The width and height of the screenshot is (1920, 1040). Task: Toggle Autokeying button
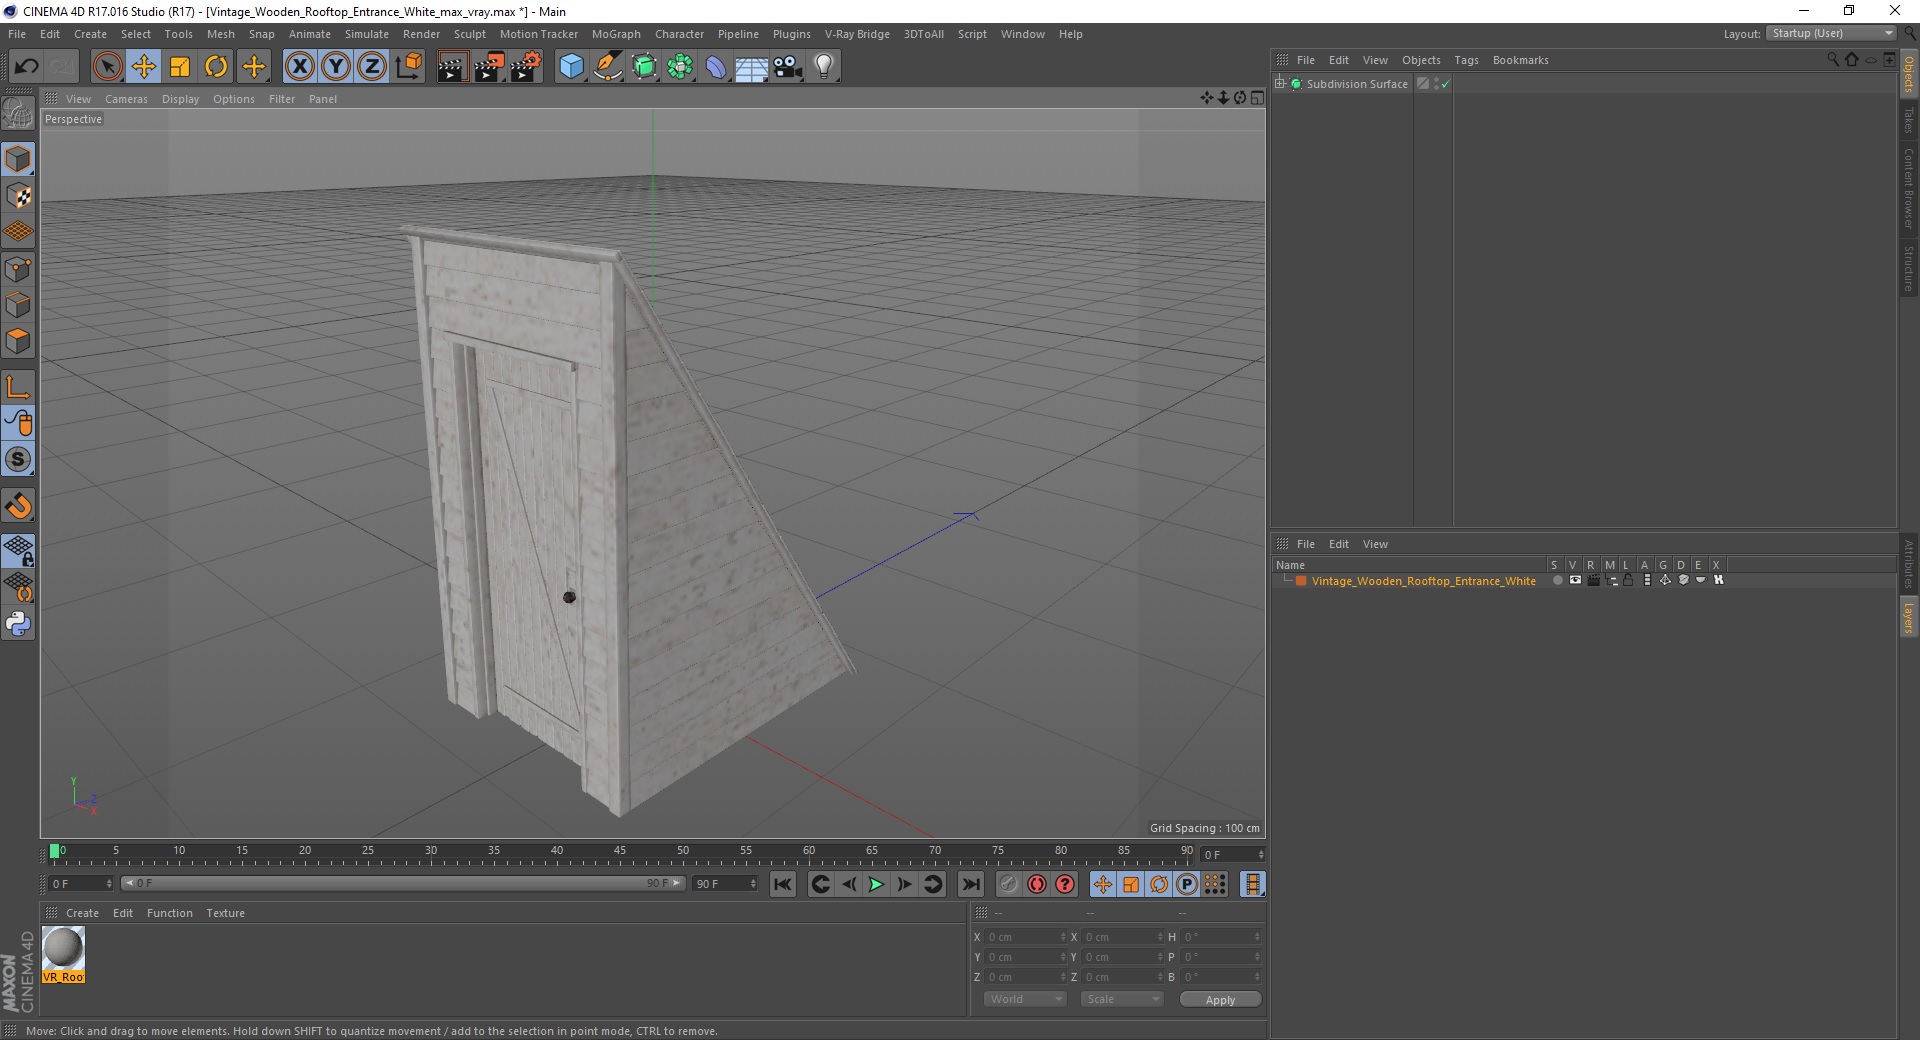(1037, 884)
